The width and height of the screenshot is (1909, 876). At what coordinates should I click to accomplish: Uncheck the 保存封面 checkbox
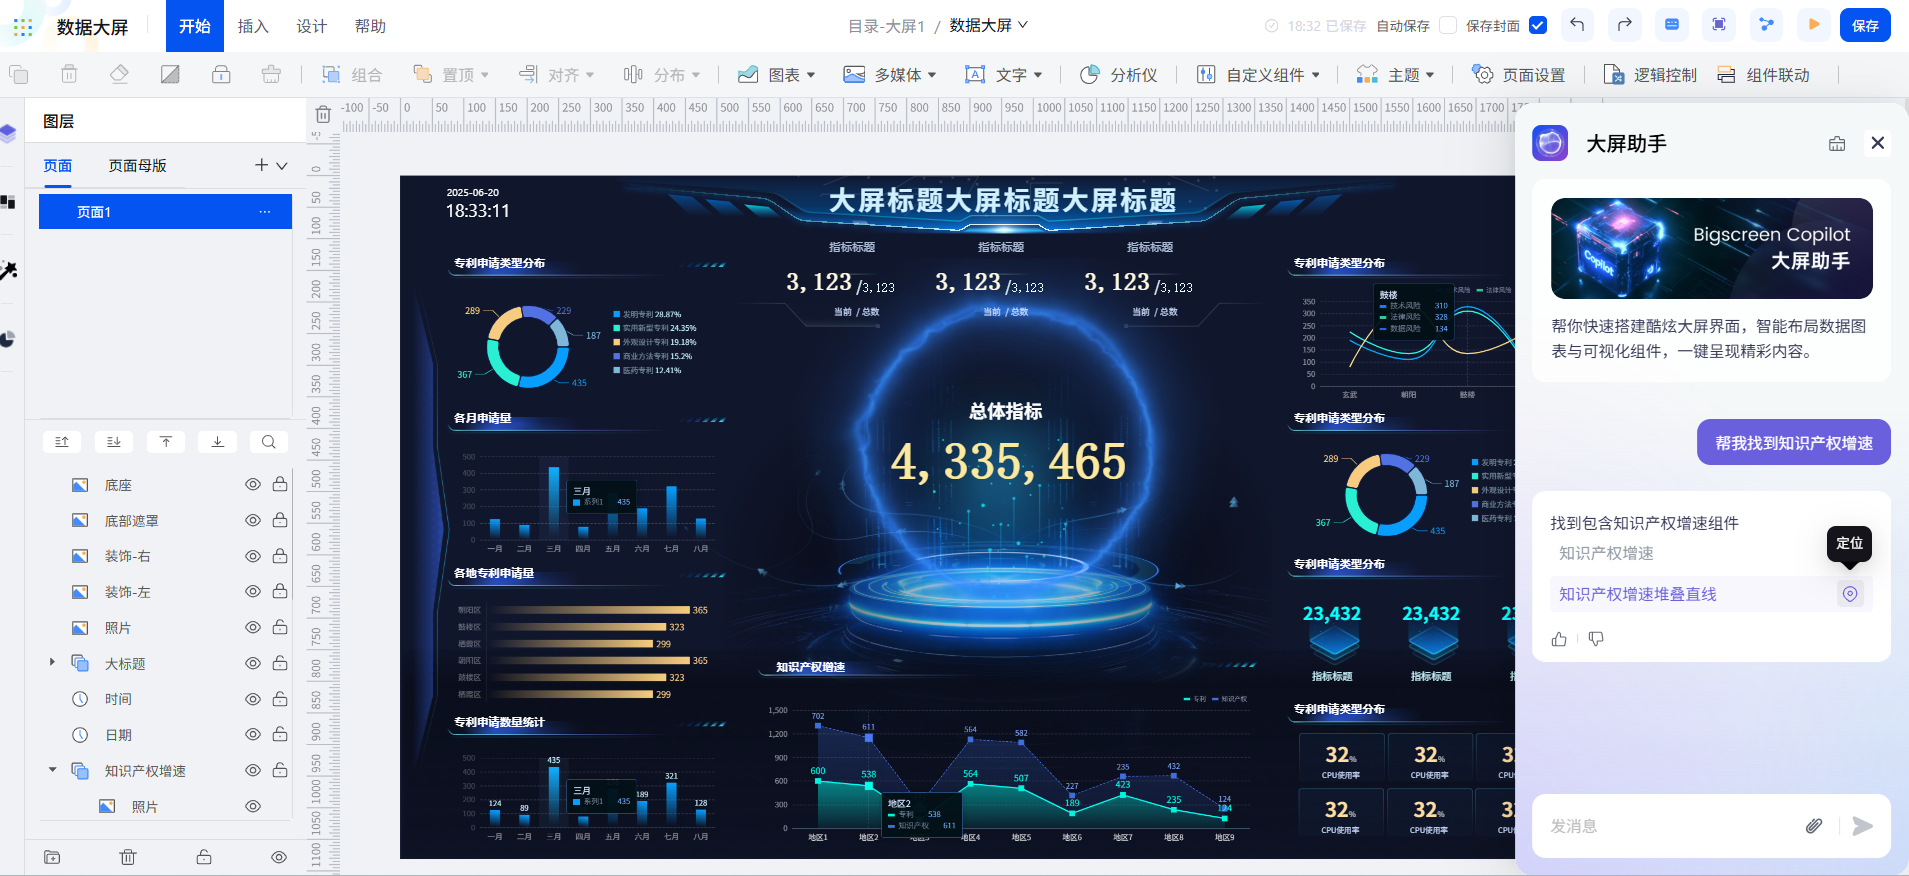[1538, 26]
